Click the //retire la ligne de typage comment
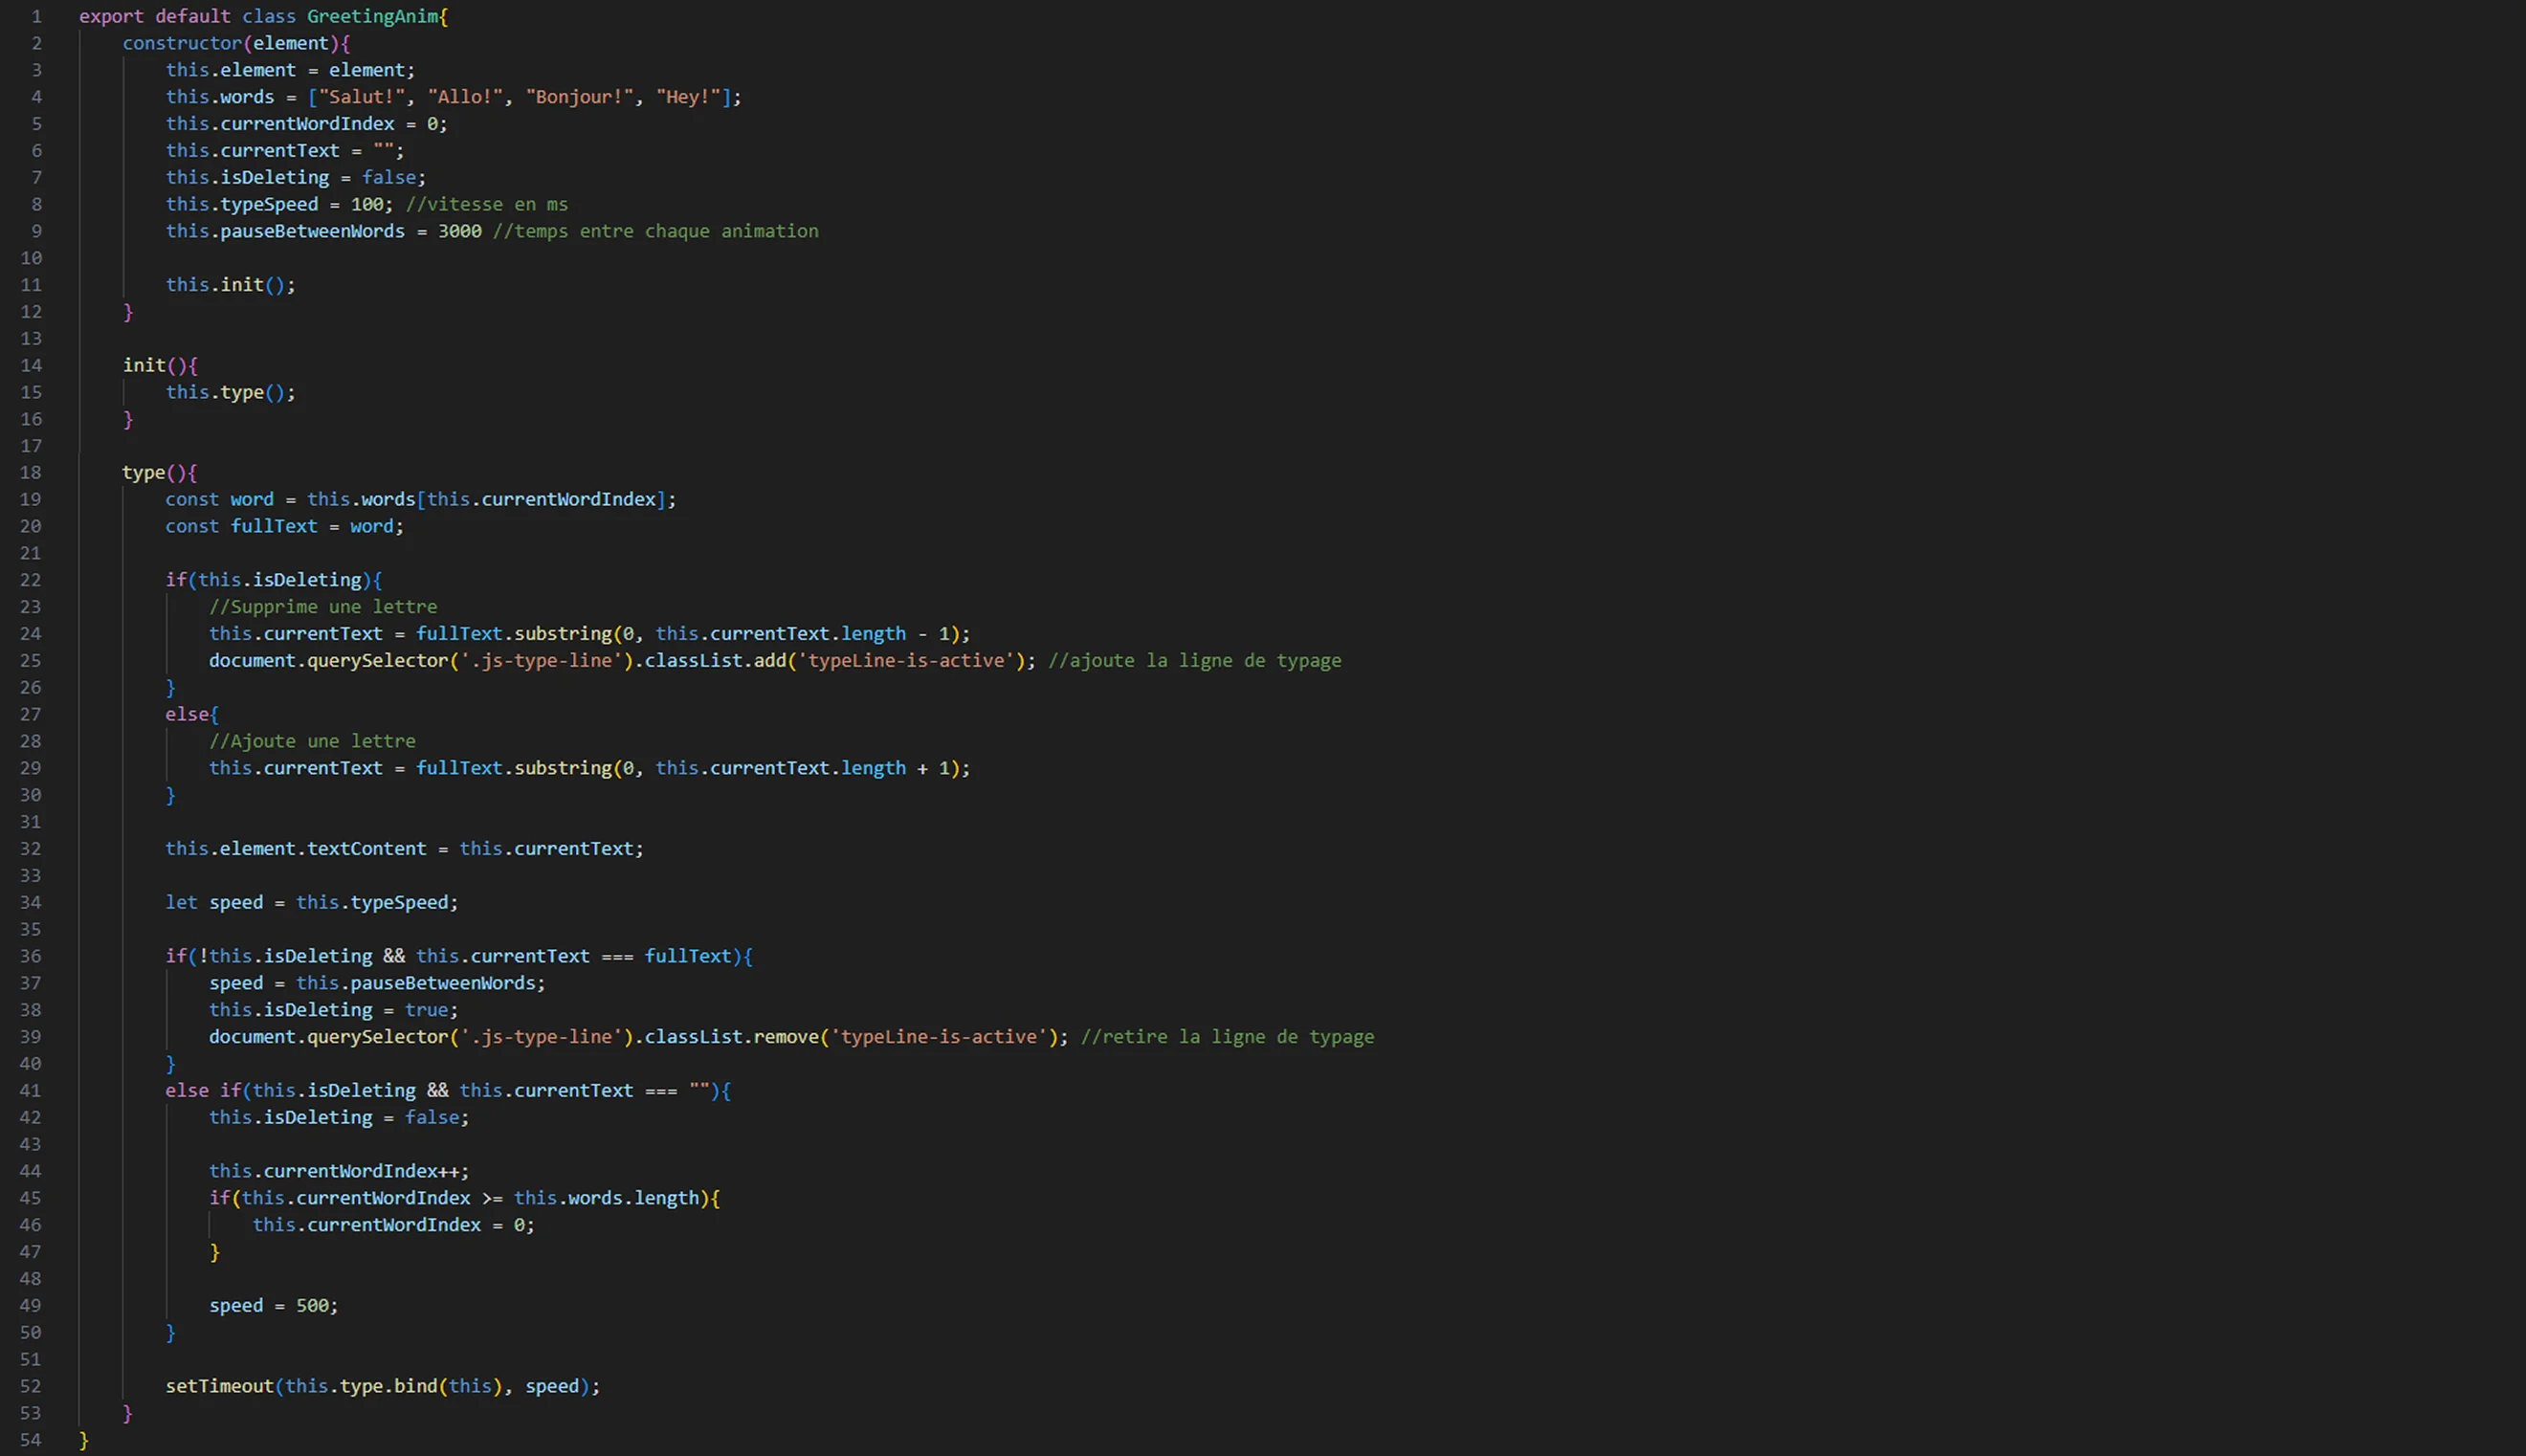 pyautogui.click(x=1227, y=1037)
